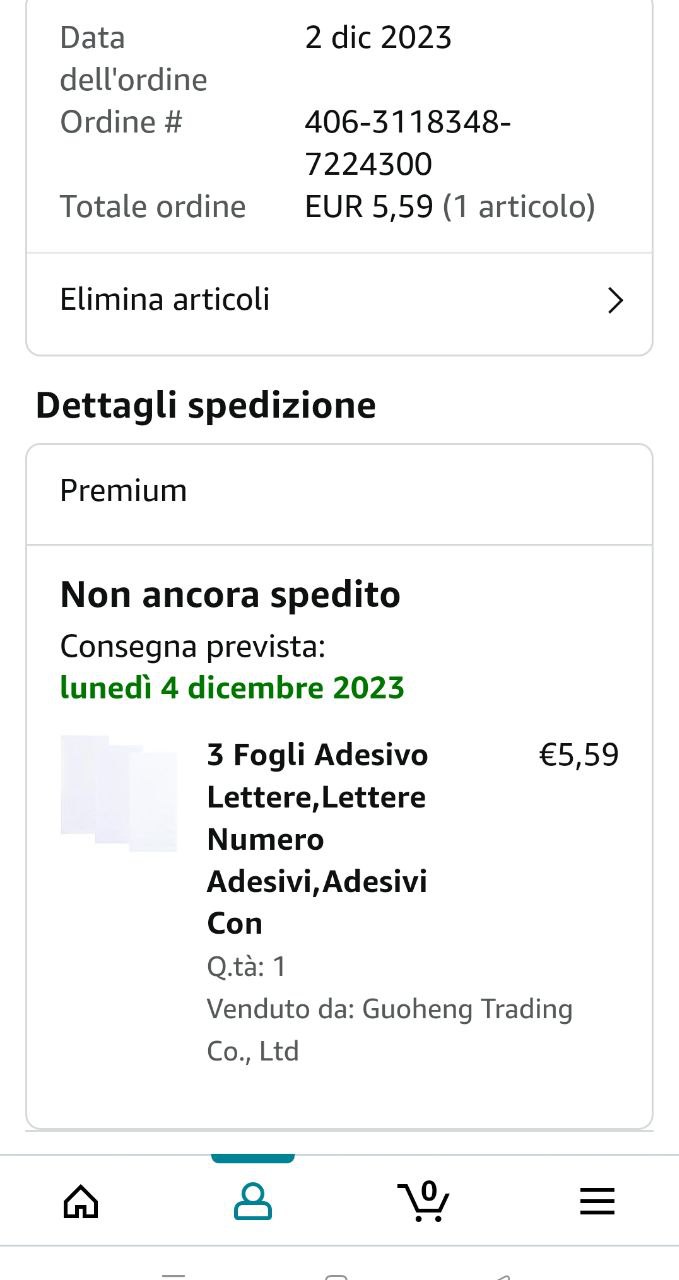679x1280 pixels.
Task: Tap the delivery date lunedì 4 dicembre 2023
Action: 232,688
